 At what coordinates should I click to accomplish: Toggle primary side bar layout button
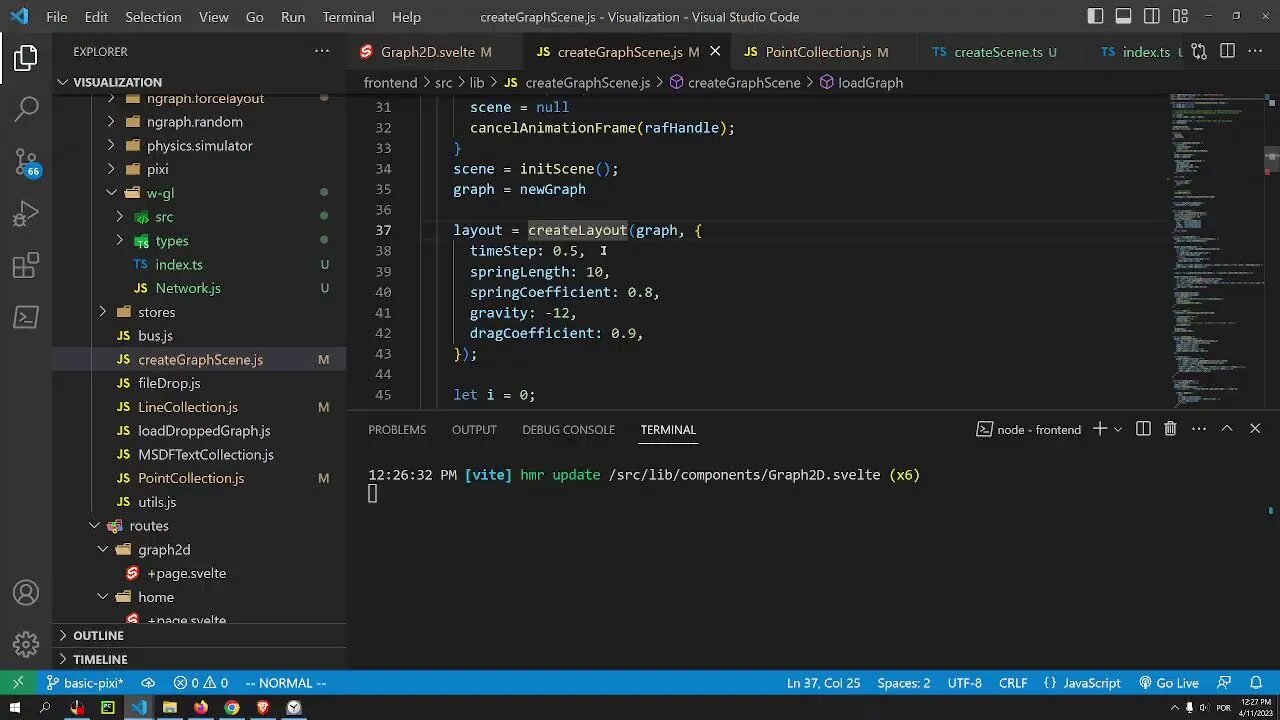click(1096, 16)
